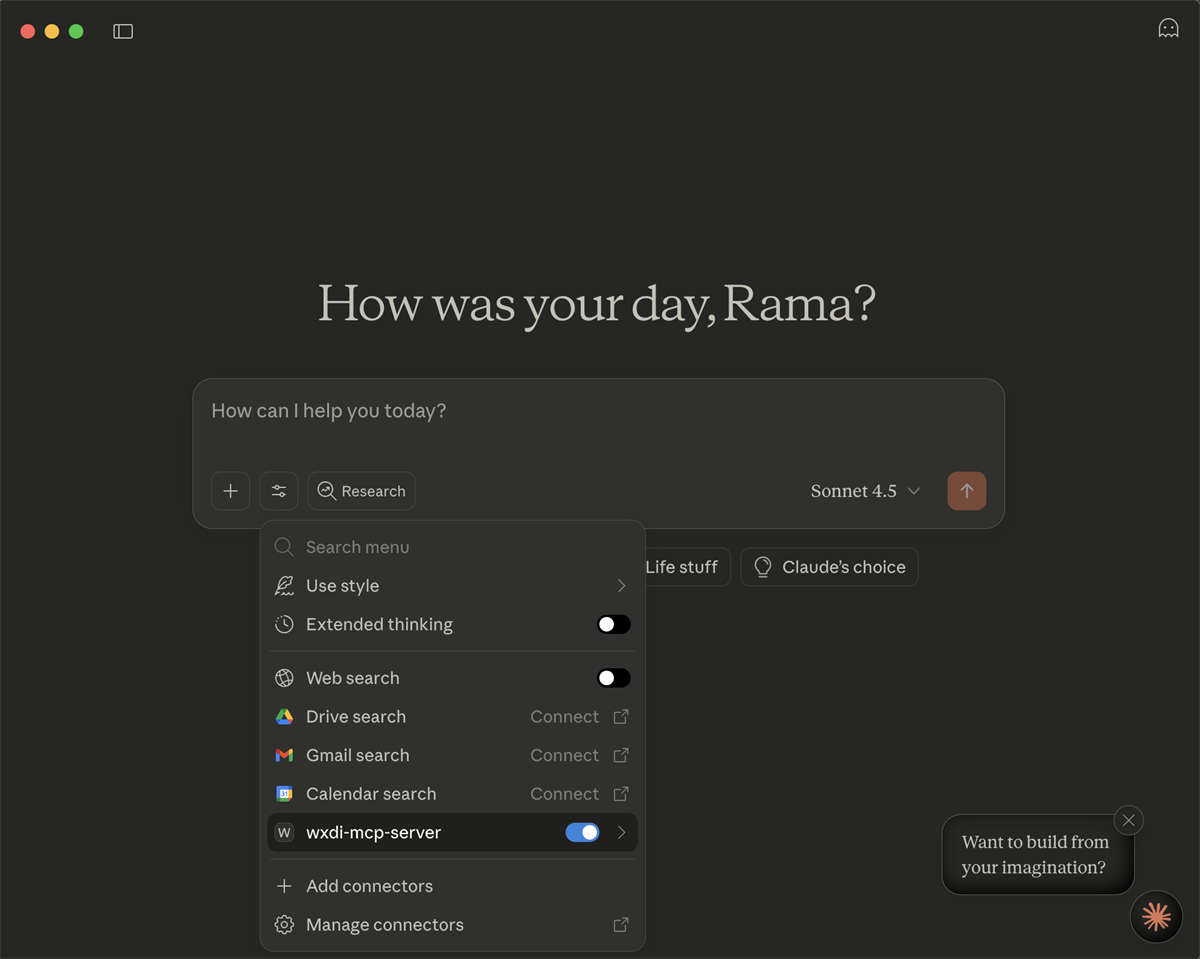Open Manage connectors menu item
The image size is (1200, 959).
tap(384, 925)
